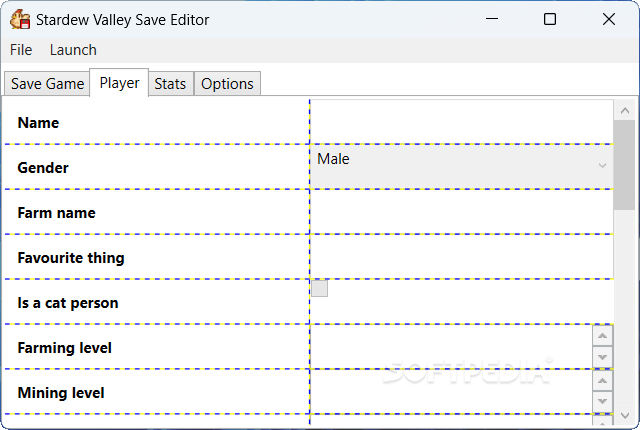Click the Is a cat person label
640x430 pixels.
[x=68, y=303]
